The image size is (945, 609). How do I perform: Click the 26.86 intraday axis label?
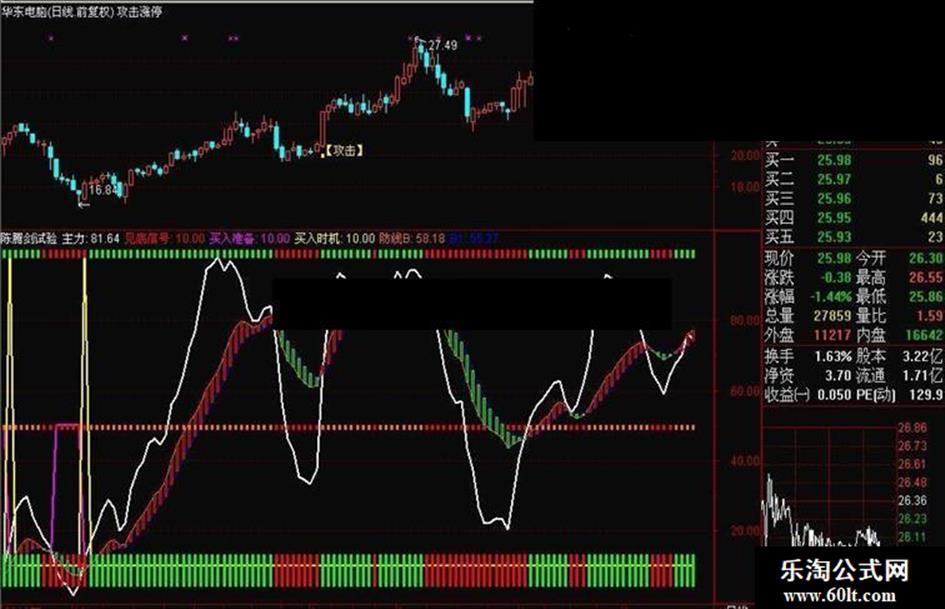point(912,428)
